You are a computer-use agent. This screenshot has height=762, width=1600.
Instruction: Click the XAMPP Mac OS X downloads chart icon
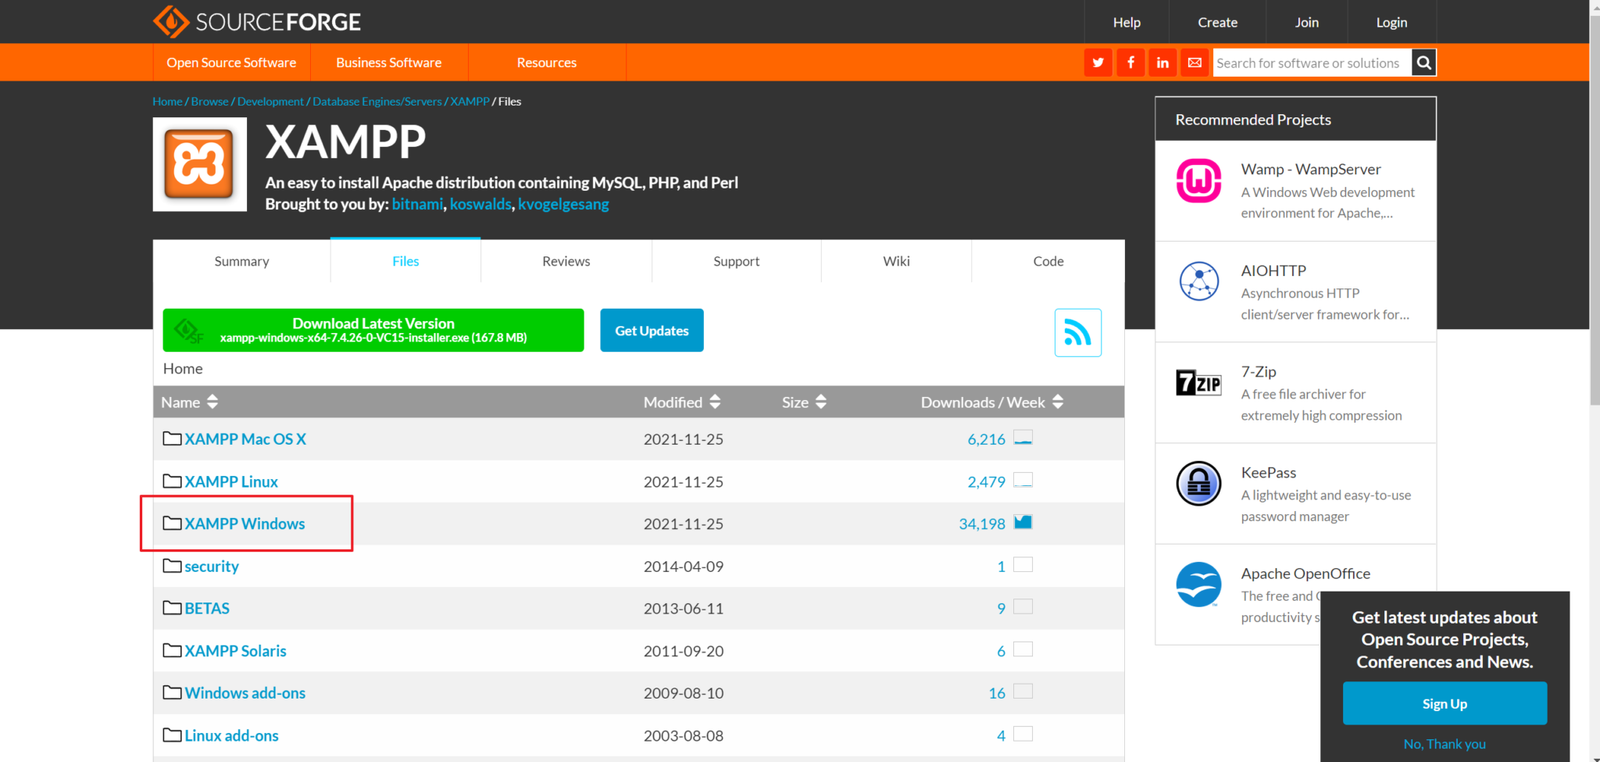pos(1023,438)
